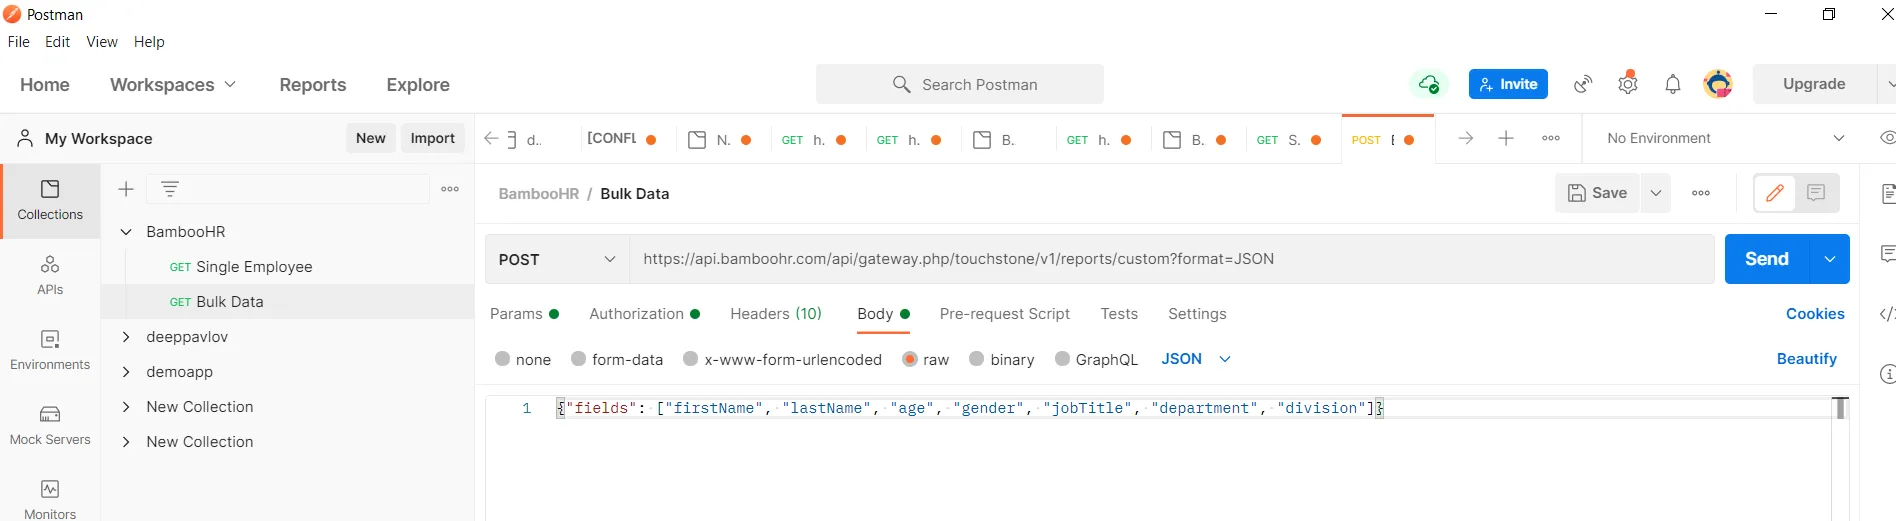Open the Save options dropdown arrow
This screenshot has width=1896, height=521.
[1656, 193]
